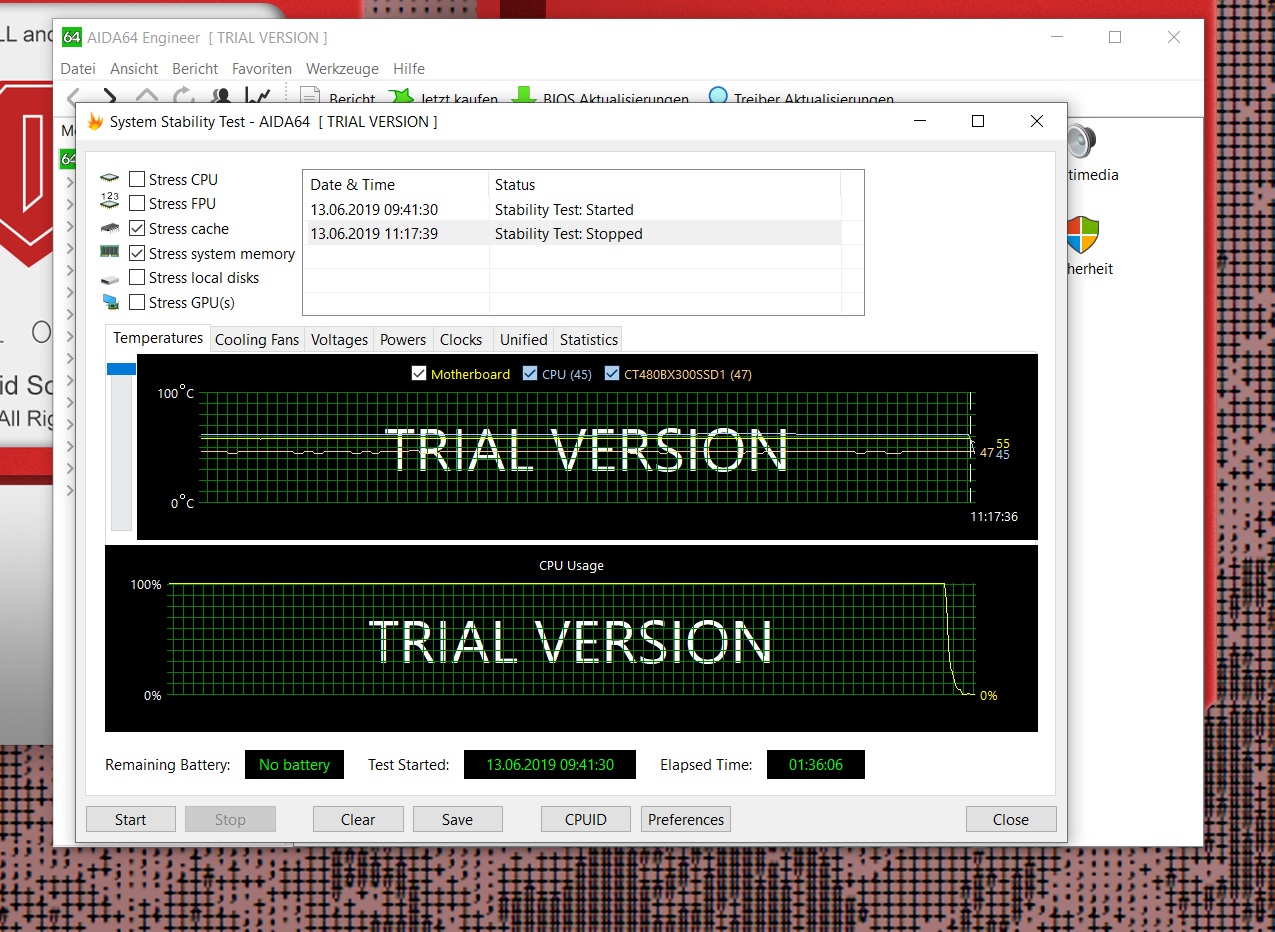Click the Date & Time column header
This screenshot has width=1275, height=932.
tap(396, 184)
